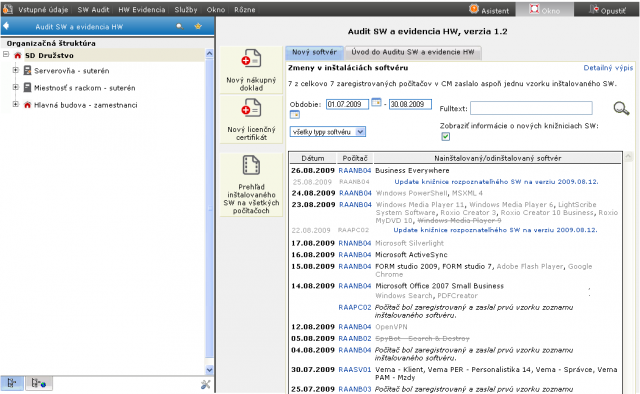640x394 pixels.
Task: Open RAANB03 link for 25.07.2009
Action: click(355, 389)
